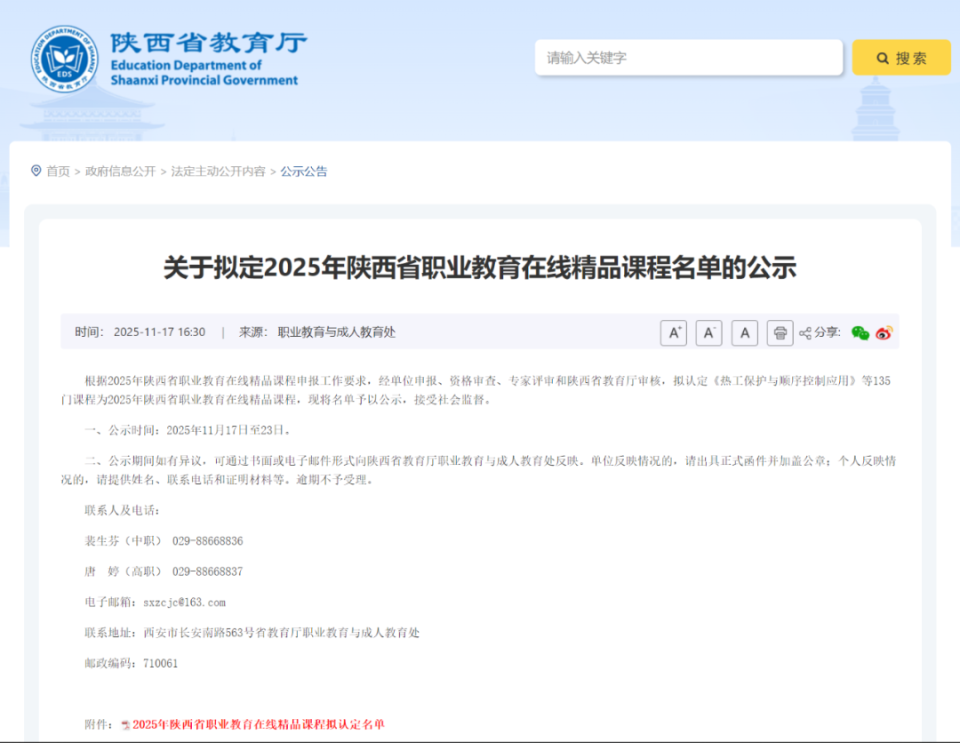Click the Education Department emblem logo

62,60
